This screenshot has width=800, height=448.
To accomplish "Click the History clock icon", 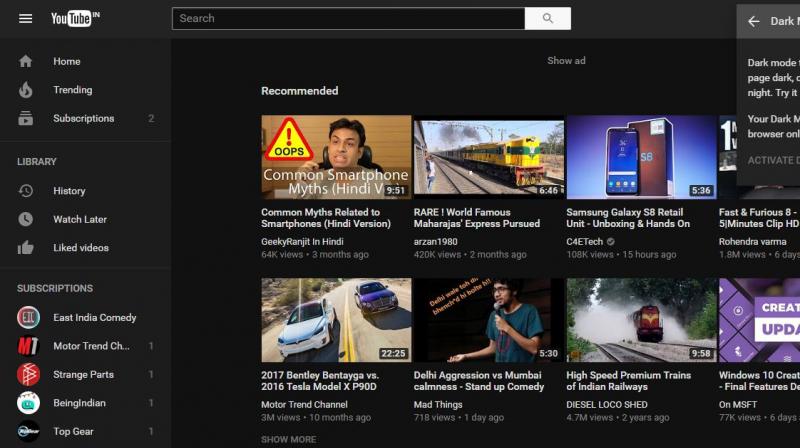I will coord(26,191).
